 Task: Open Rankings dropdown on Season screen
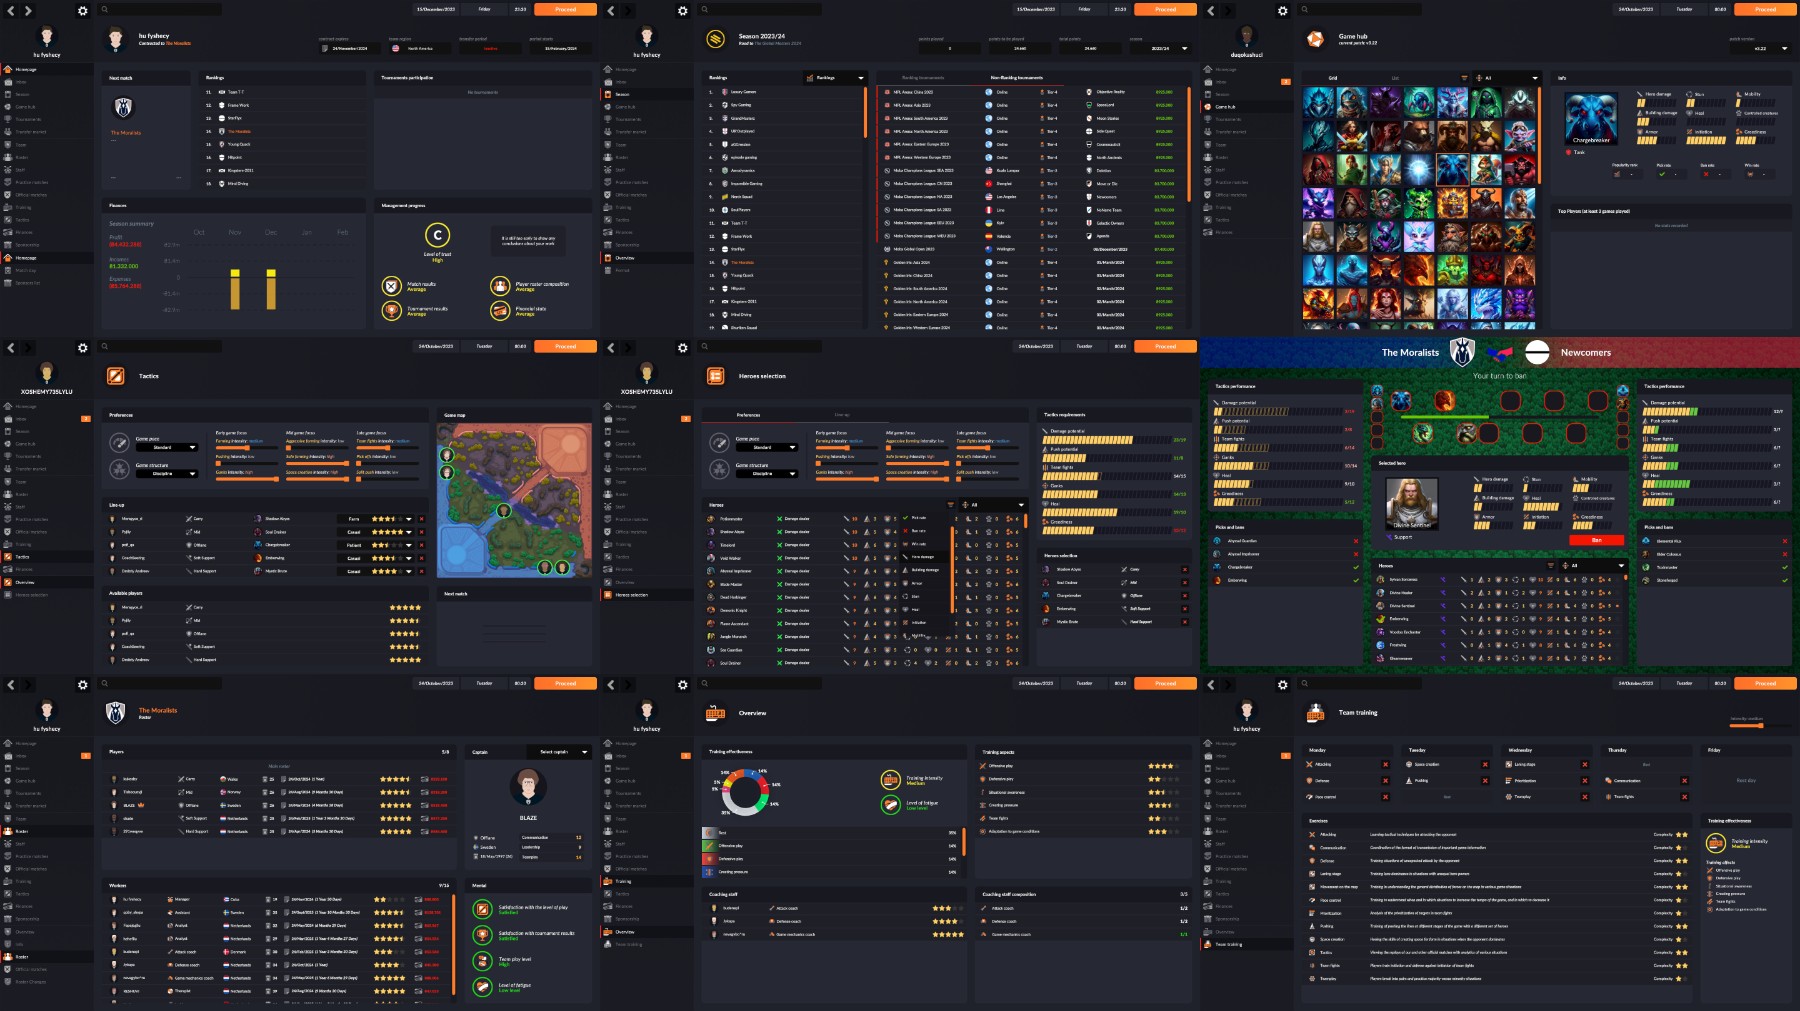(835, 77)
